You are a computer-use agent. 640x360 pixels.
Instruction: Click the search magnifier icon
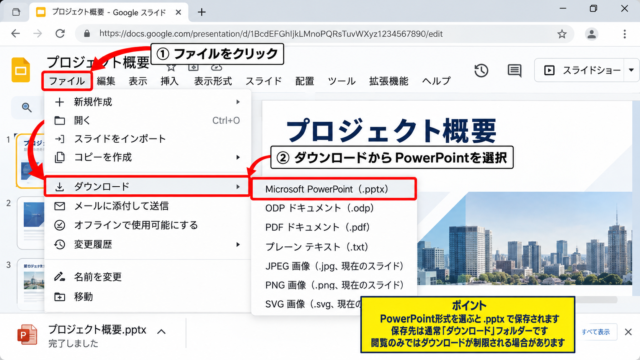tap(27, 107)
